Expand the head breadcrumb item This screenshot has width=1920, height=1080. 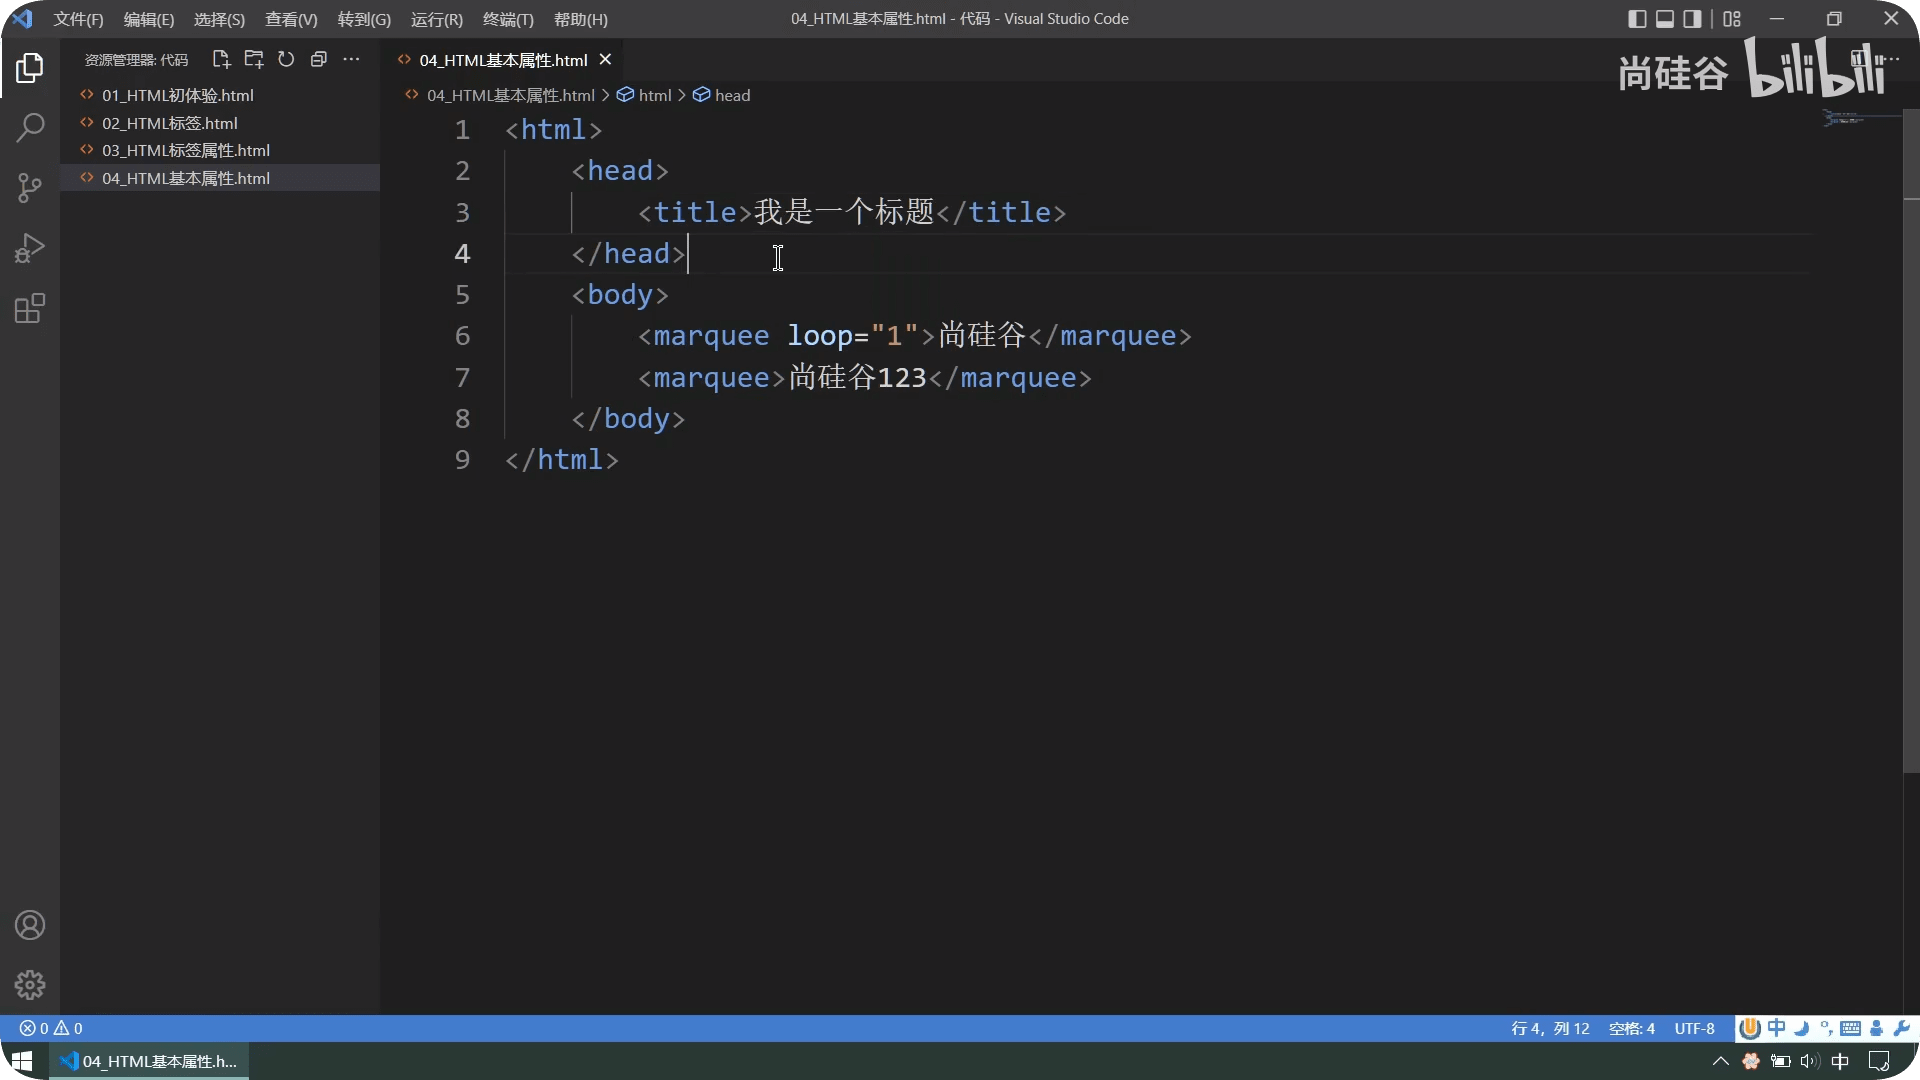732,95
